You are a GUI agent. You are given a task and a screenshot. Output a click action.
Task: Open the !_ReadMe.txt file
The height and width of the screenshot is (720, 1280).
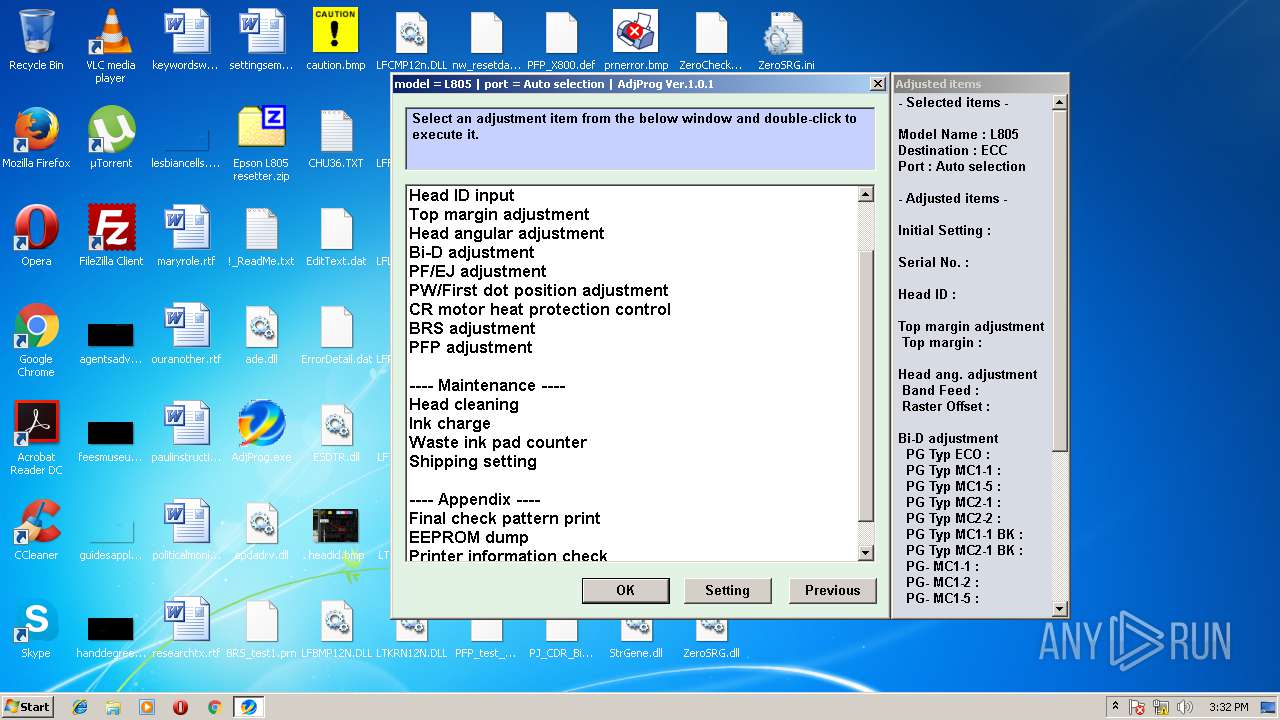pyautogui.click(x=261, y=236)
